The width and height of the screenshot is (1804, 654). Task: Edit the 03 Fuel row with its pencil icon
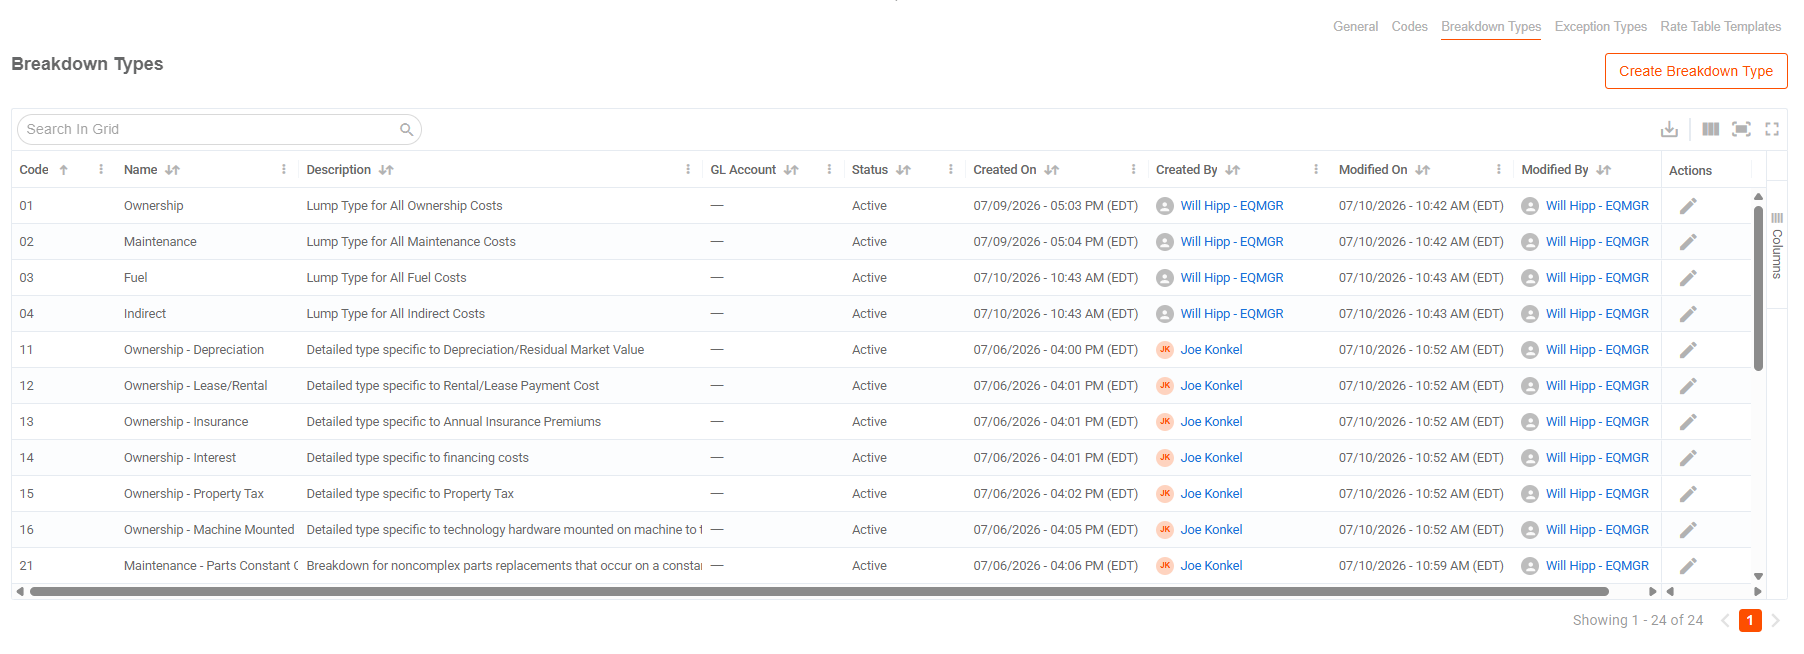tap(1688, 278)
